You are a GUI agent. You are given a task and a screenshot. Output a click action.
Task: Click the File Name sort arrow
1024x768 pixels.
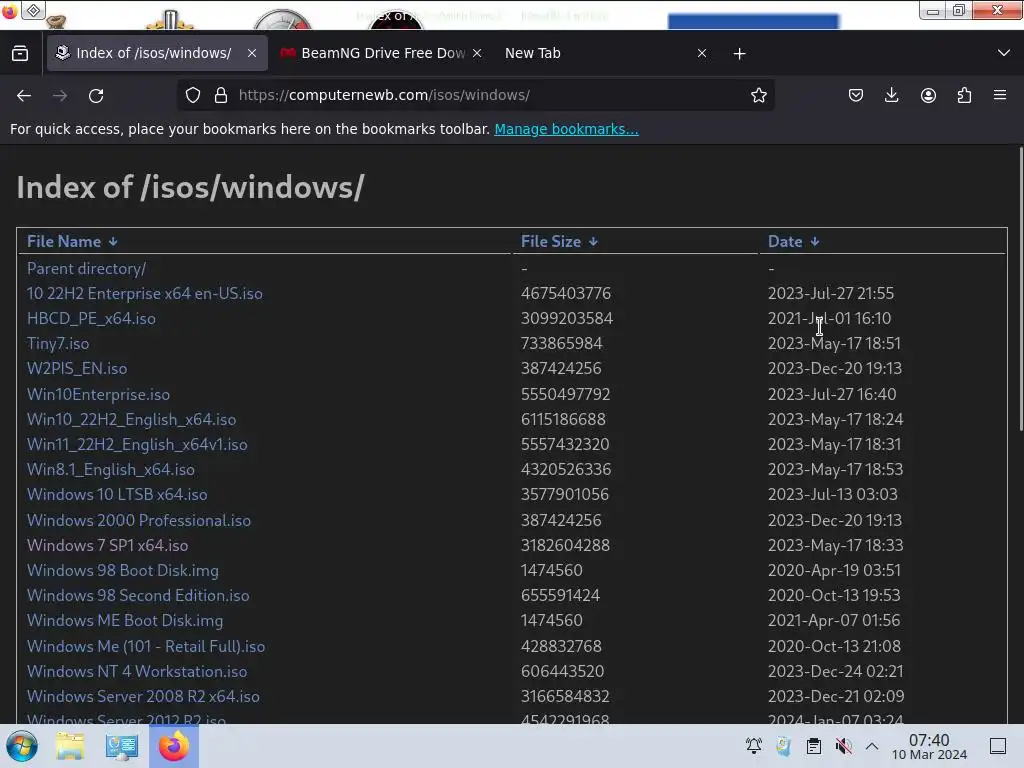[113, 242]
